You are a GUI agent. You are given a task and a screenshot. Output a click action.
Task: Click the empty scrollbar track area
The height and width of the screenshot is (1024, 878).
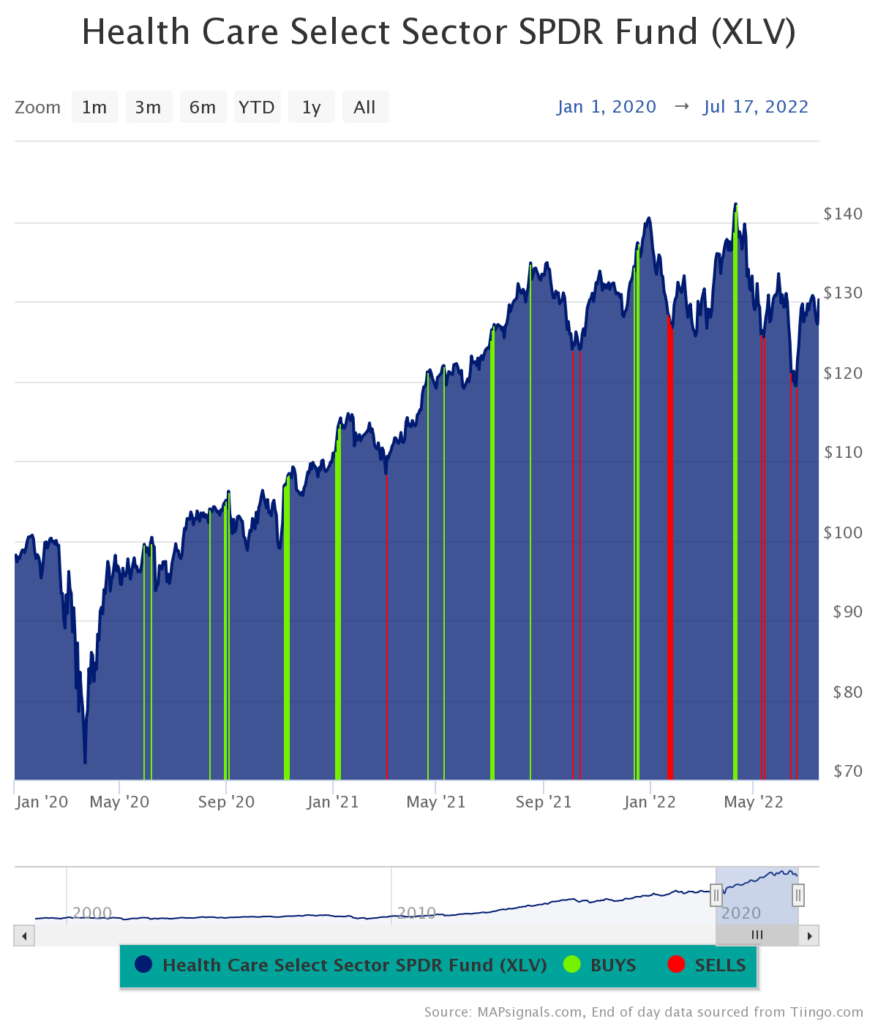[370, 935]
